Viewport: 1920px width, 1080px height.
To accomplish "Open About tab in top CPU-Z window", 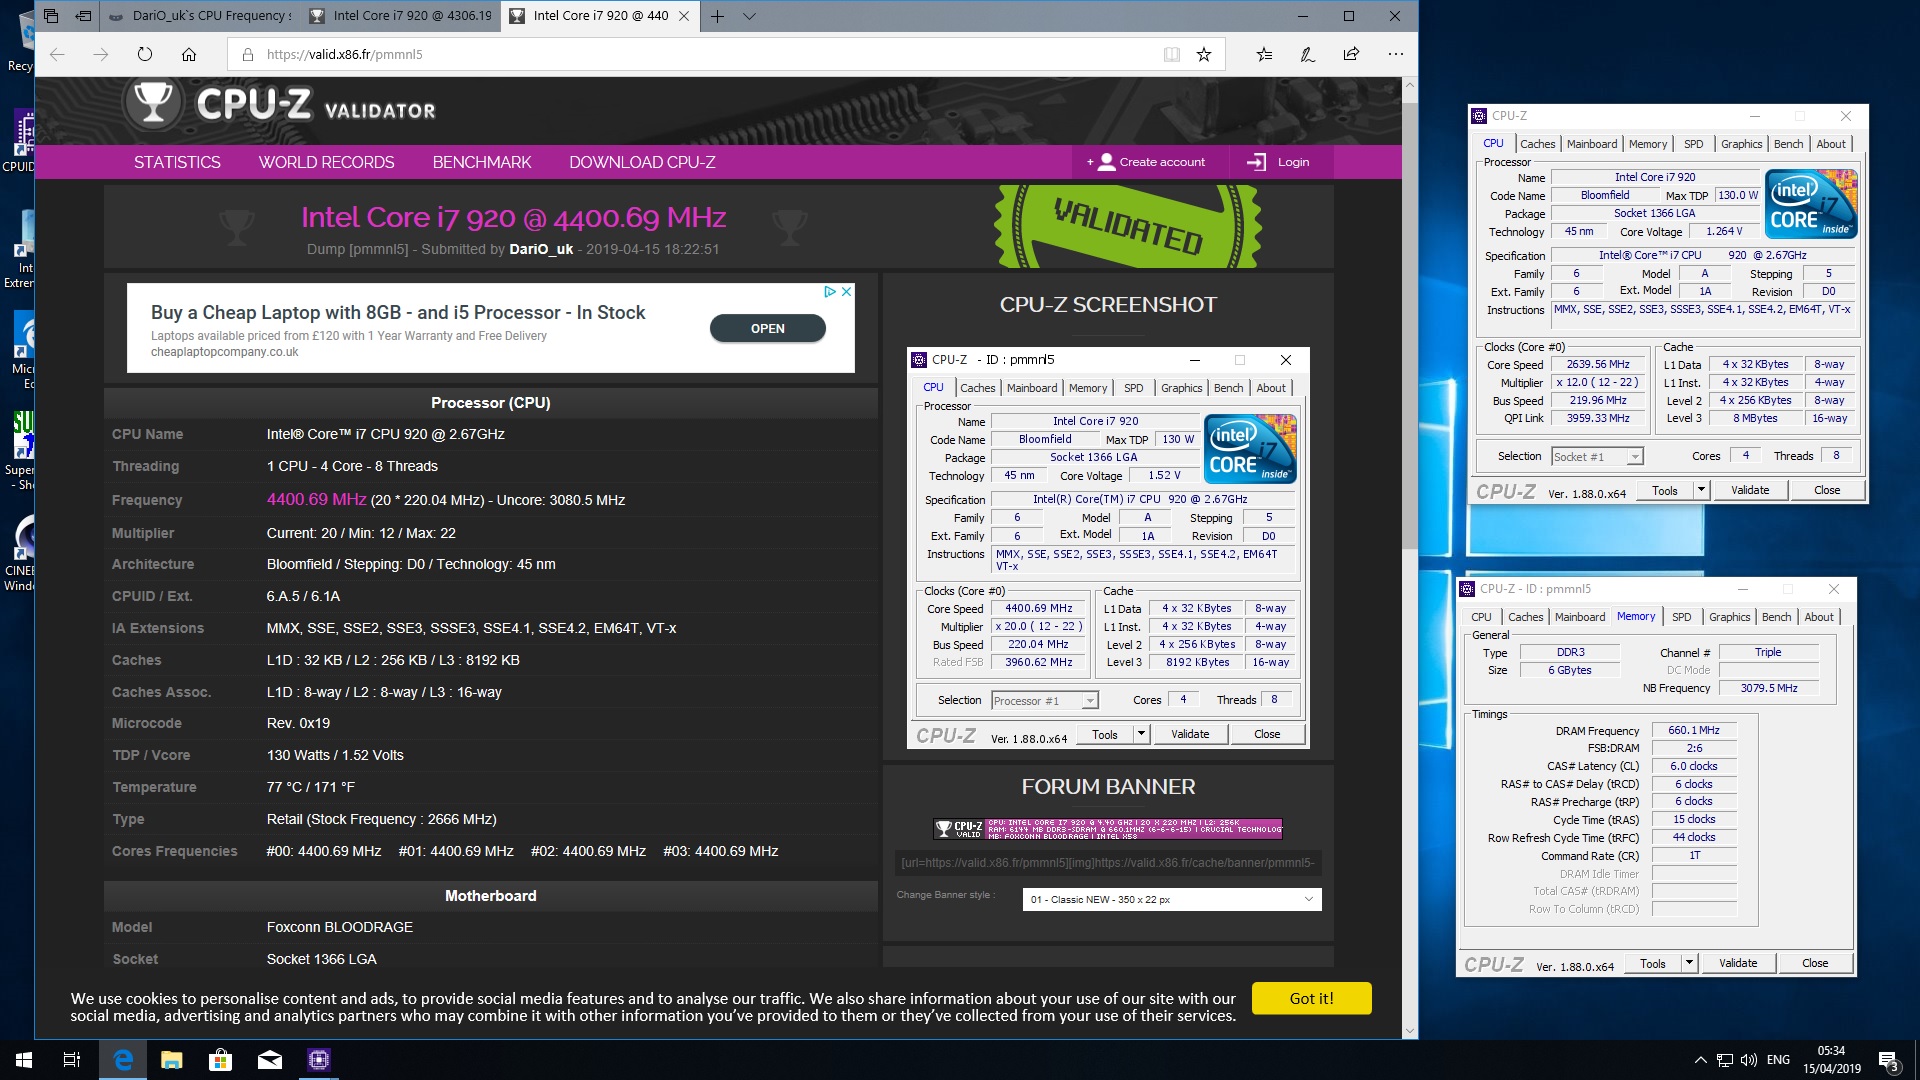I will [x=1831, y=144].
